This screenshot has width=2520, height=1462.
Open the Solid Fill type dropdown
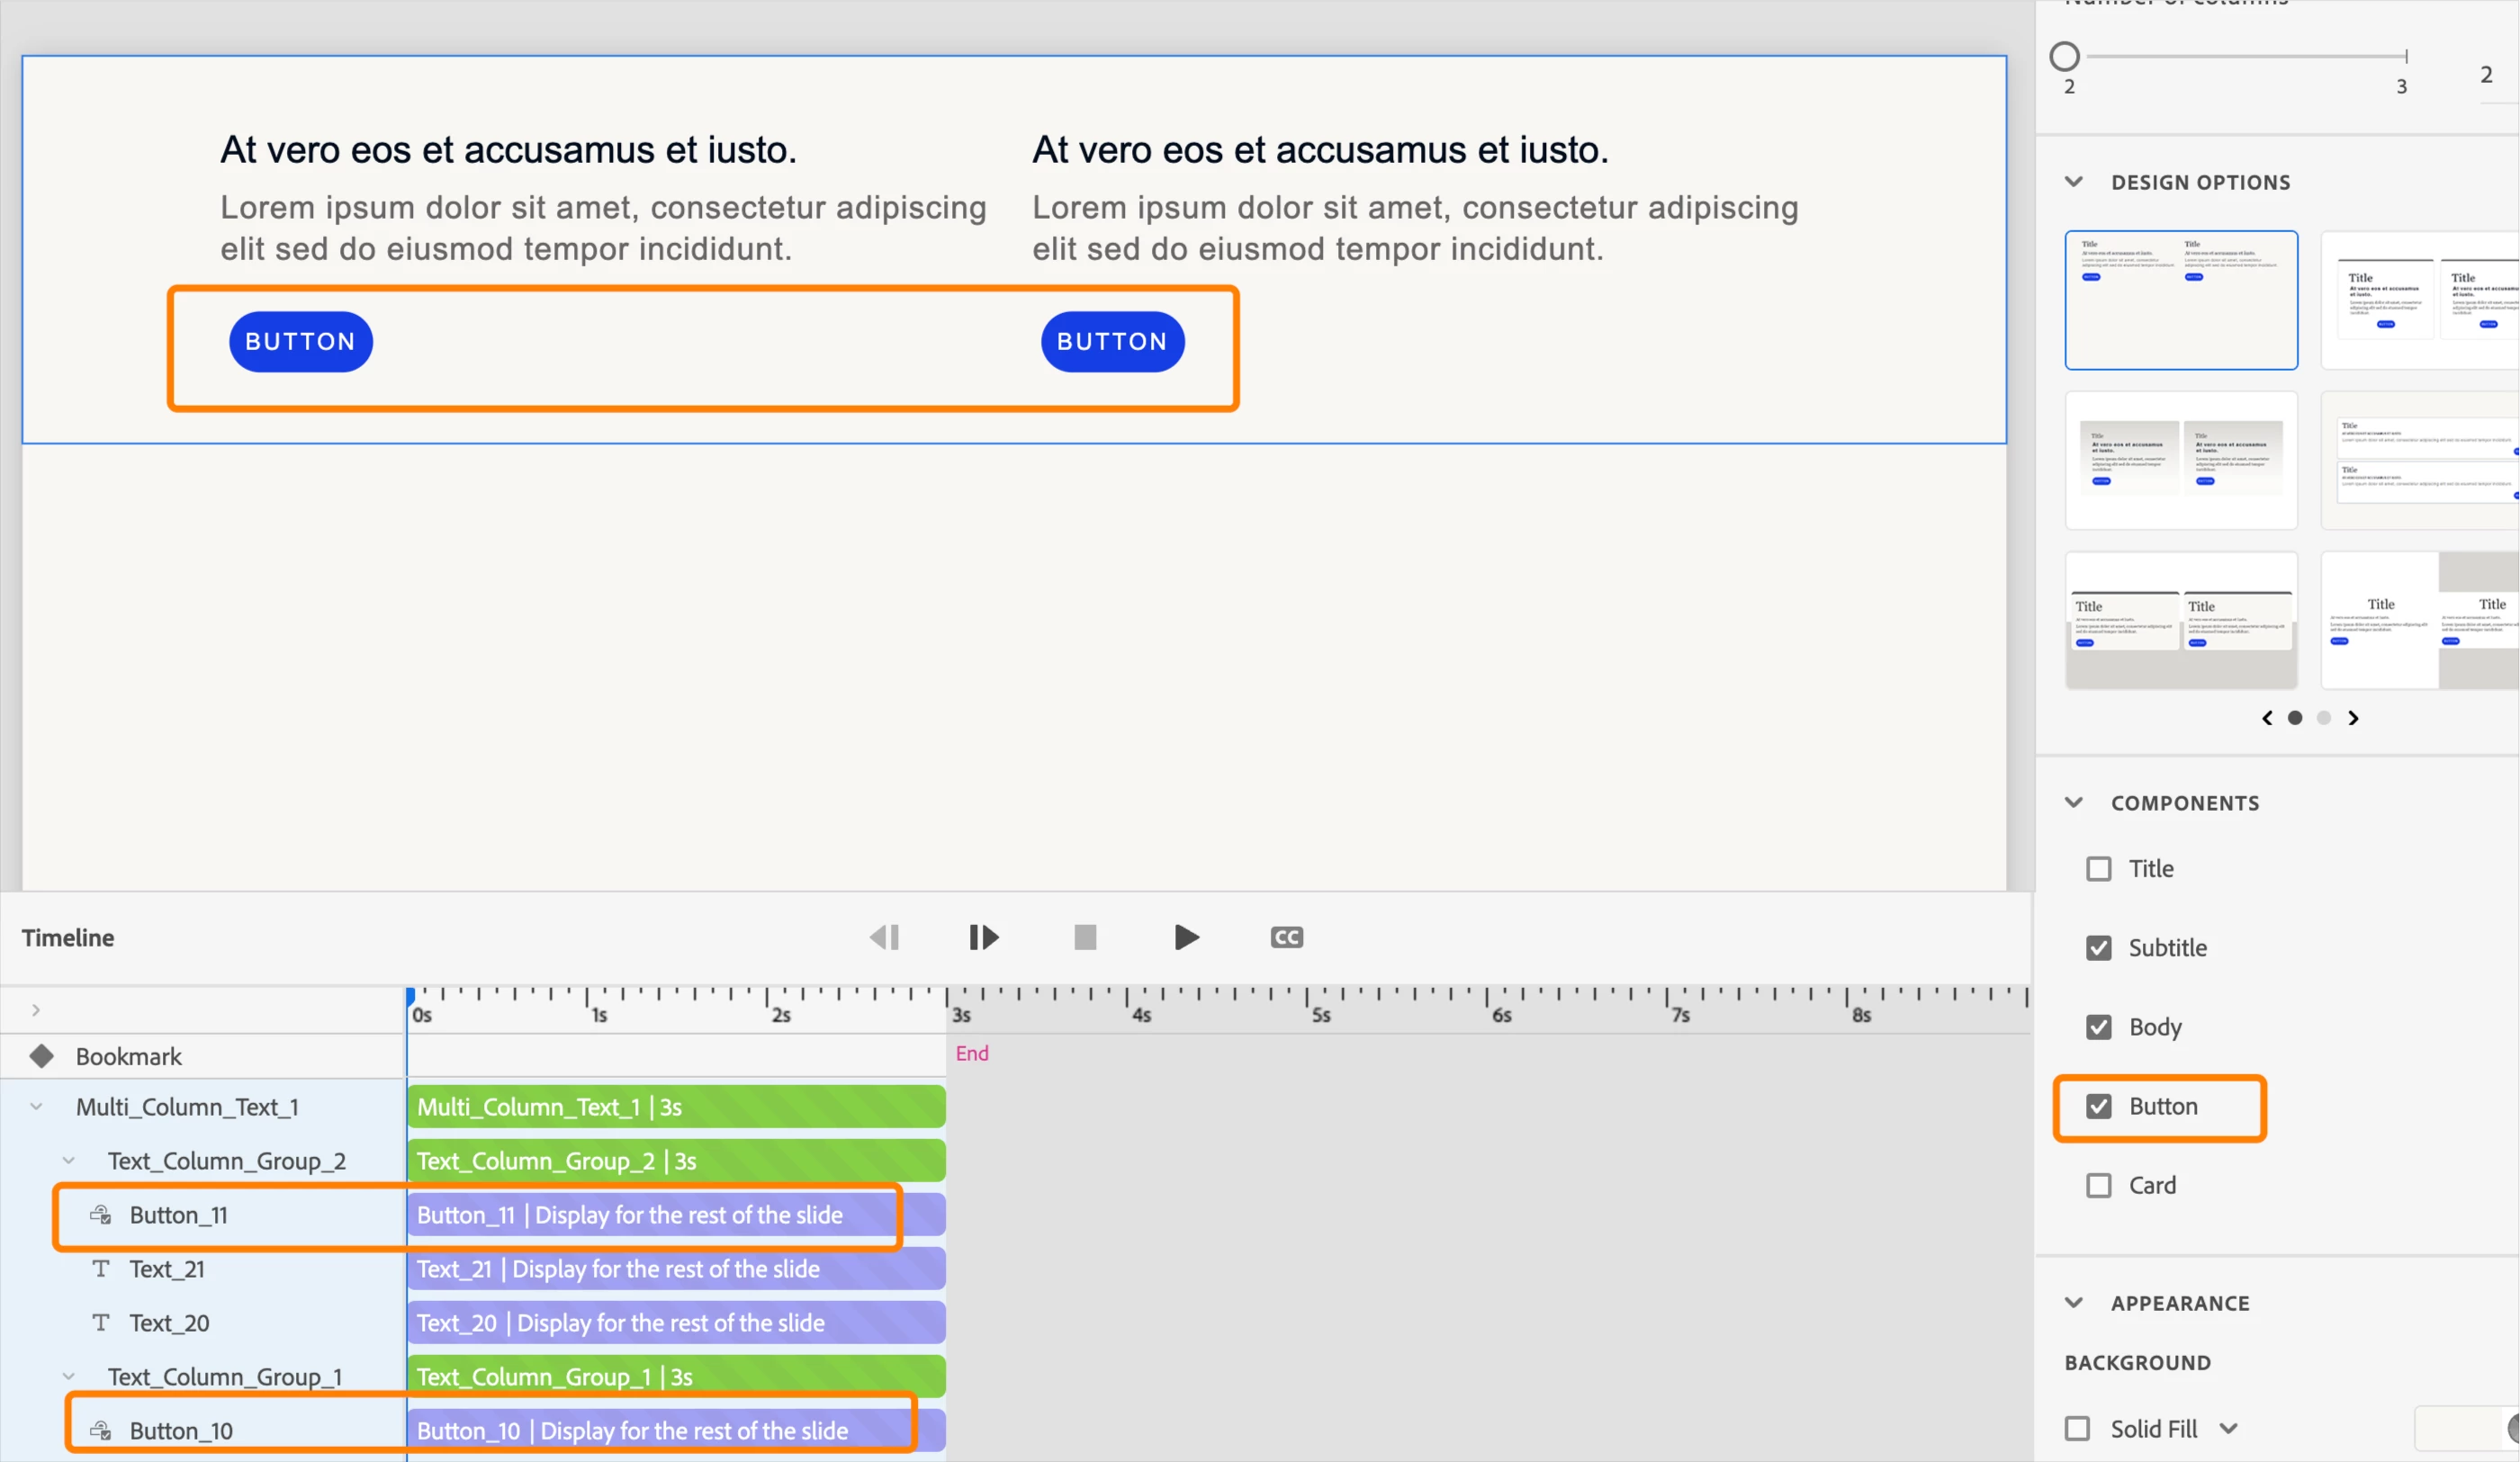[x=2229, y=1428]
